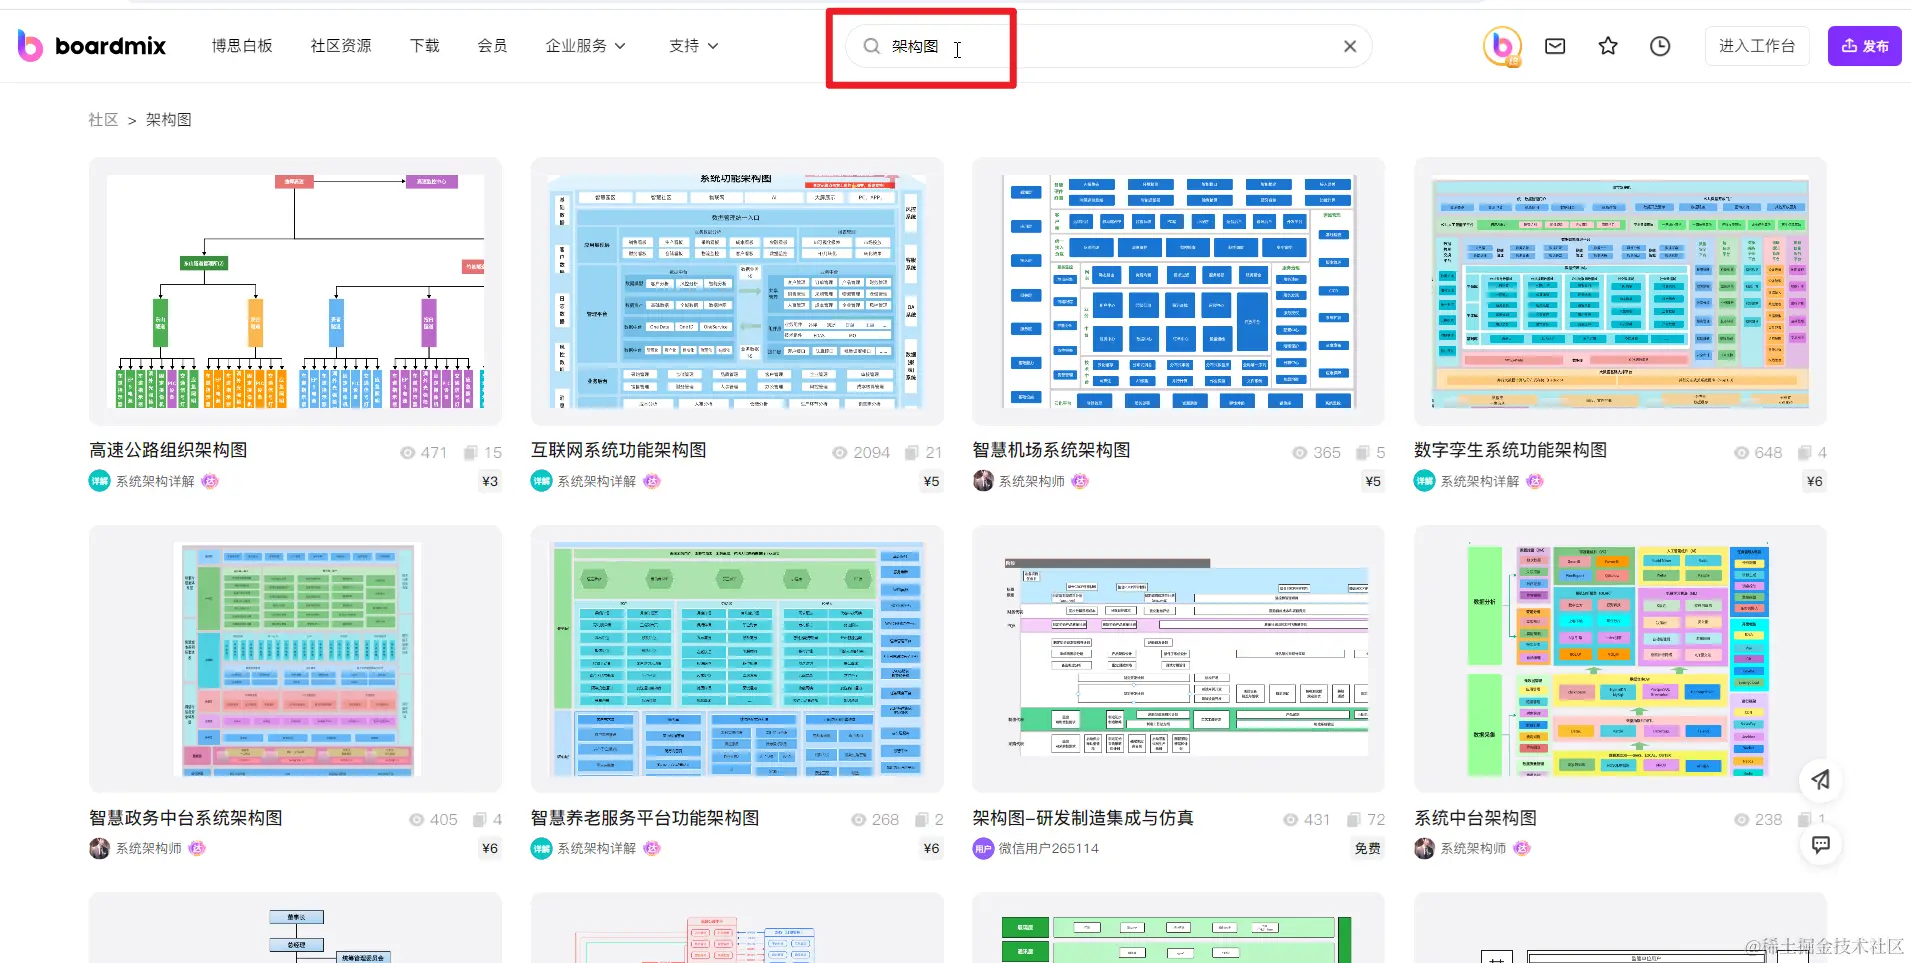This screenshot has height=963, width=1911.
Task: Click author name 微信用户265114
Action: coord(1048,848)
